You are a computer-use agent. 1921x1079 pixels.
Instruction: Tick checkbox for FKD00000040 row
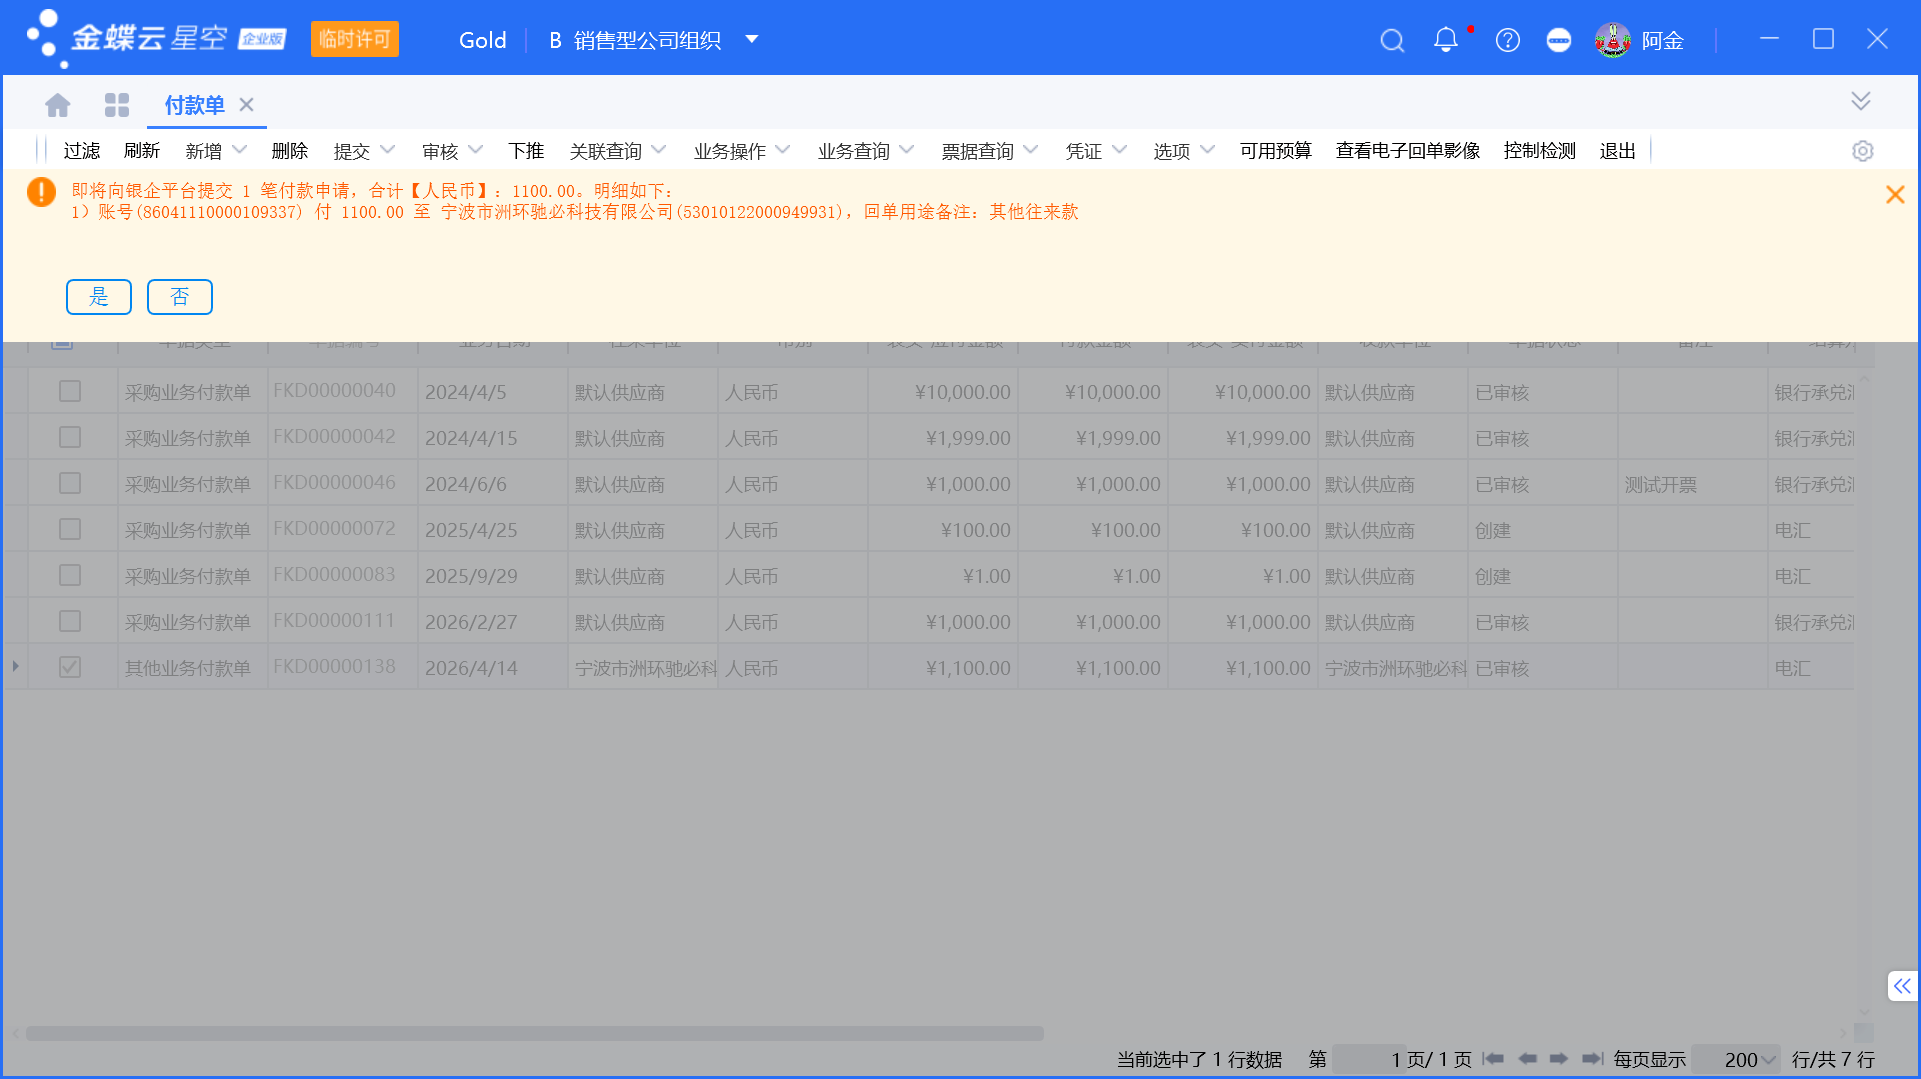[70, 391]
